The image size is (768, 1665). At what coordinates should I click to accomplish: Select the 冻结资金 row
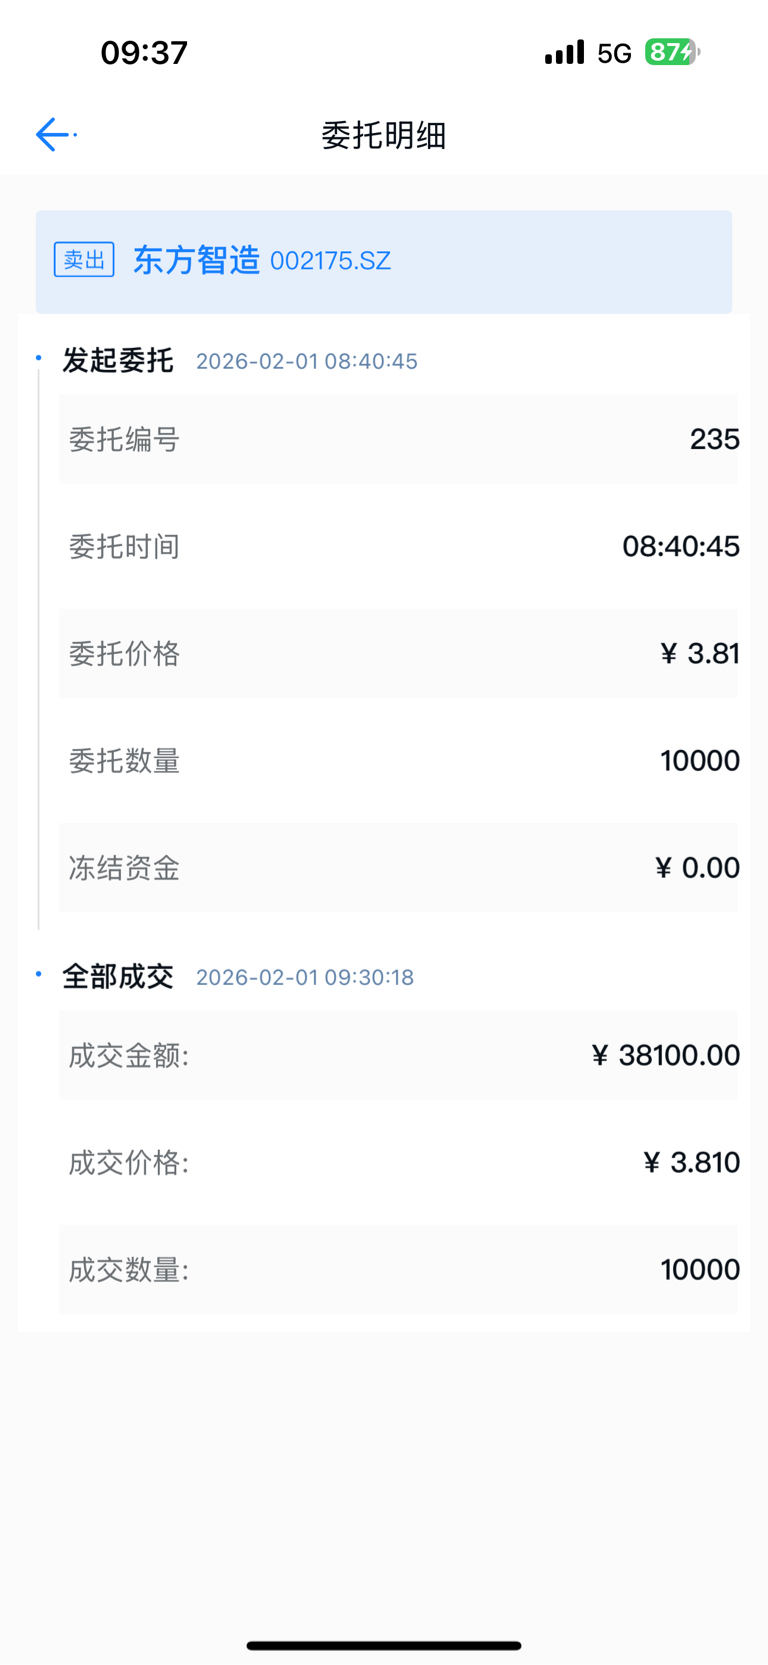click(x=398, y=867)
